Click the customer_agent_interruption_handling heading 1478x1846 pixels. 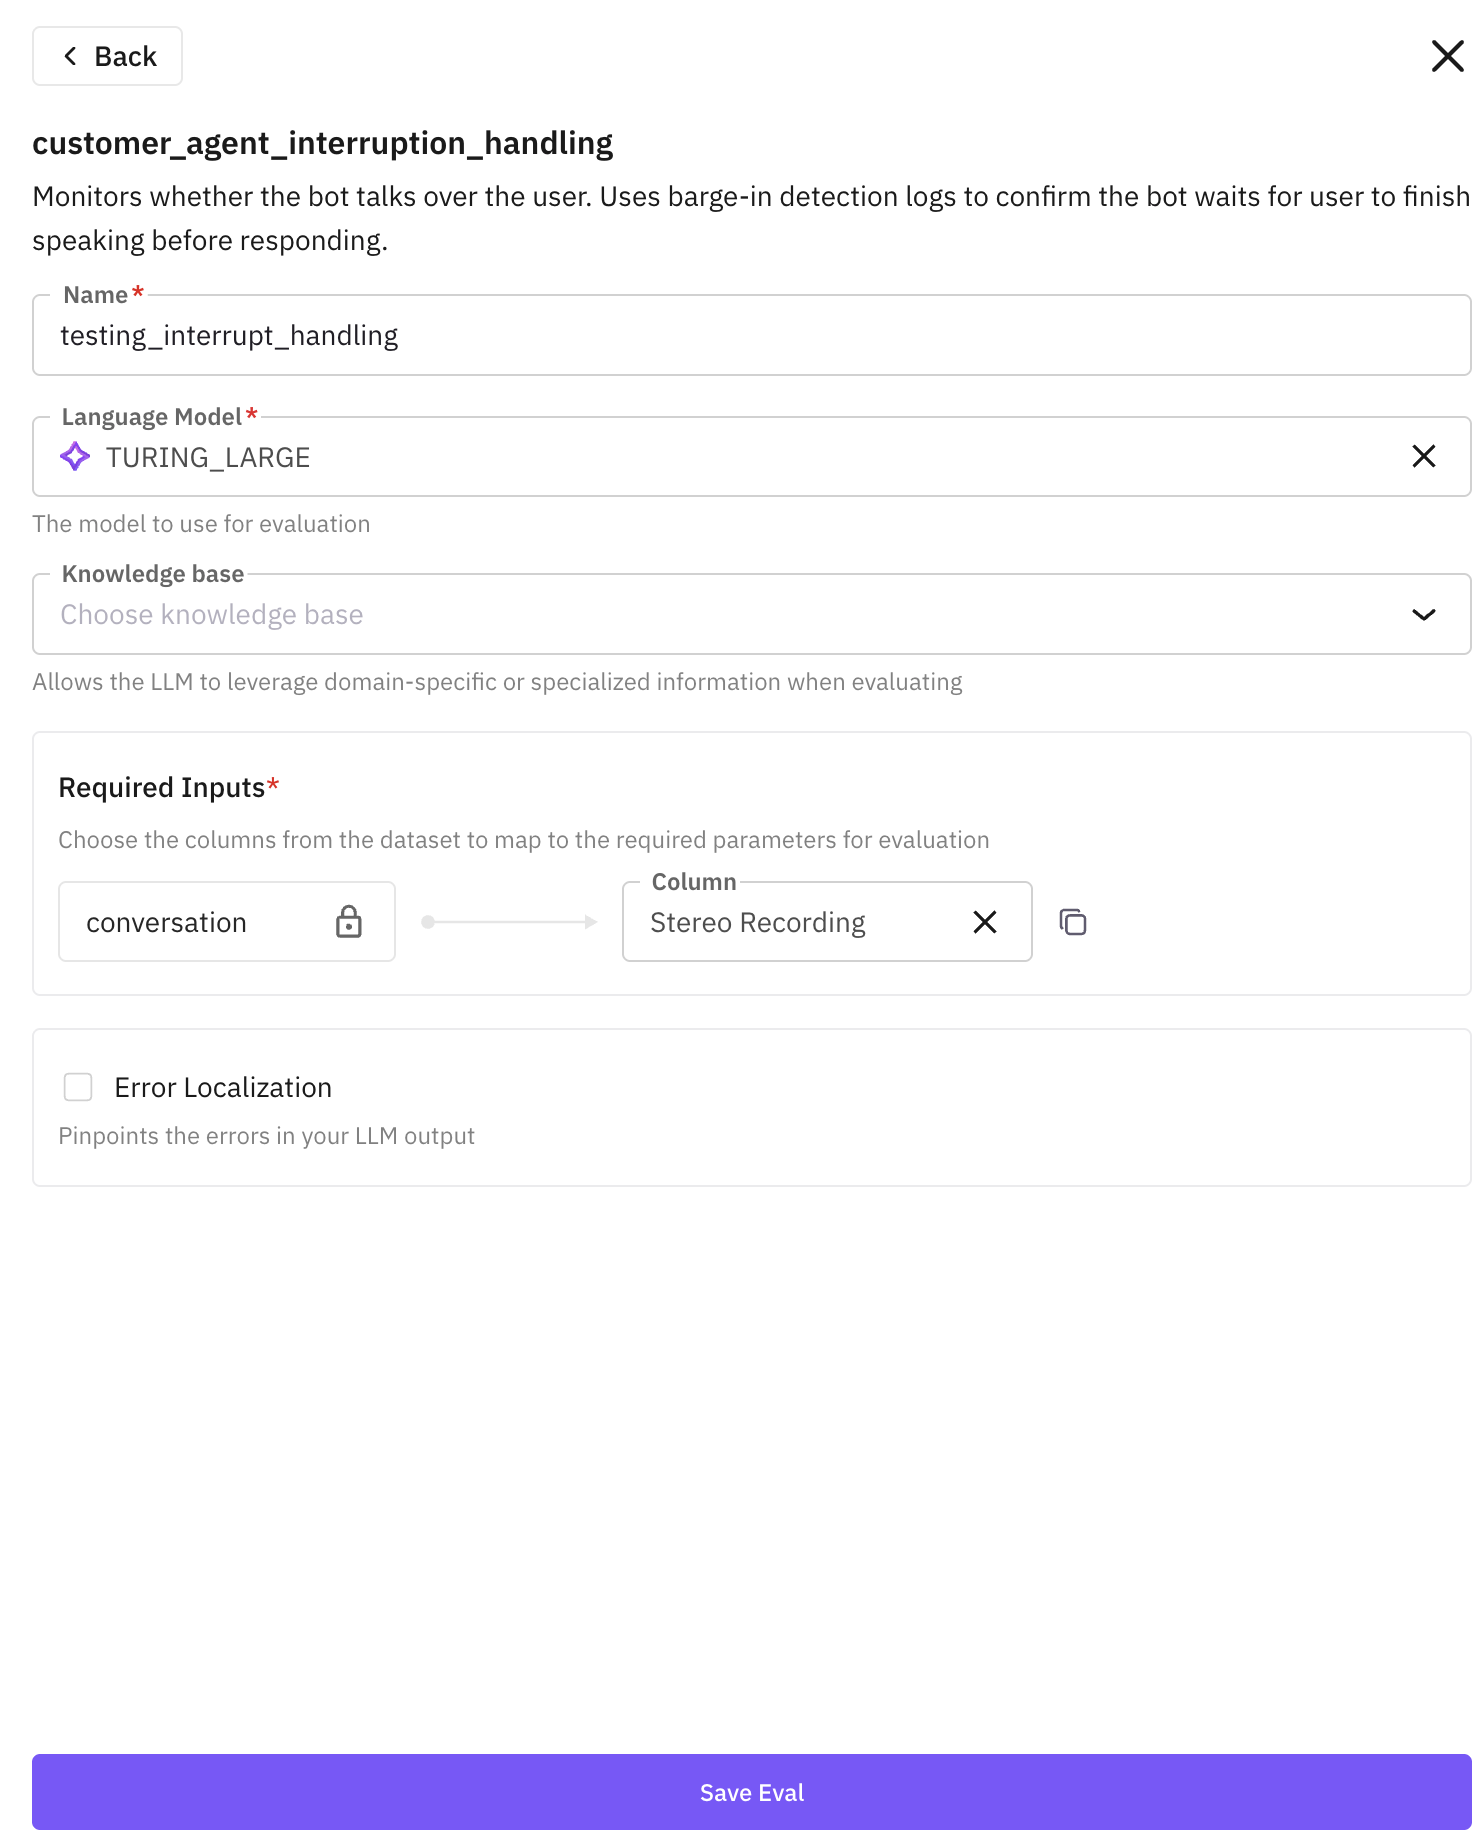(x=322, y=144)
